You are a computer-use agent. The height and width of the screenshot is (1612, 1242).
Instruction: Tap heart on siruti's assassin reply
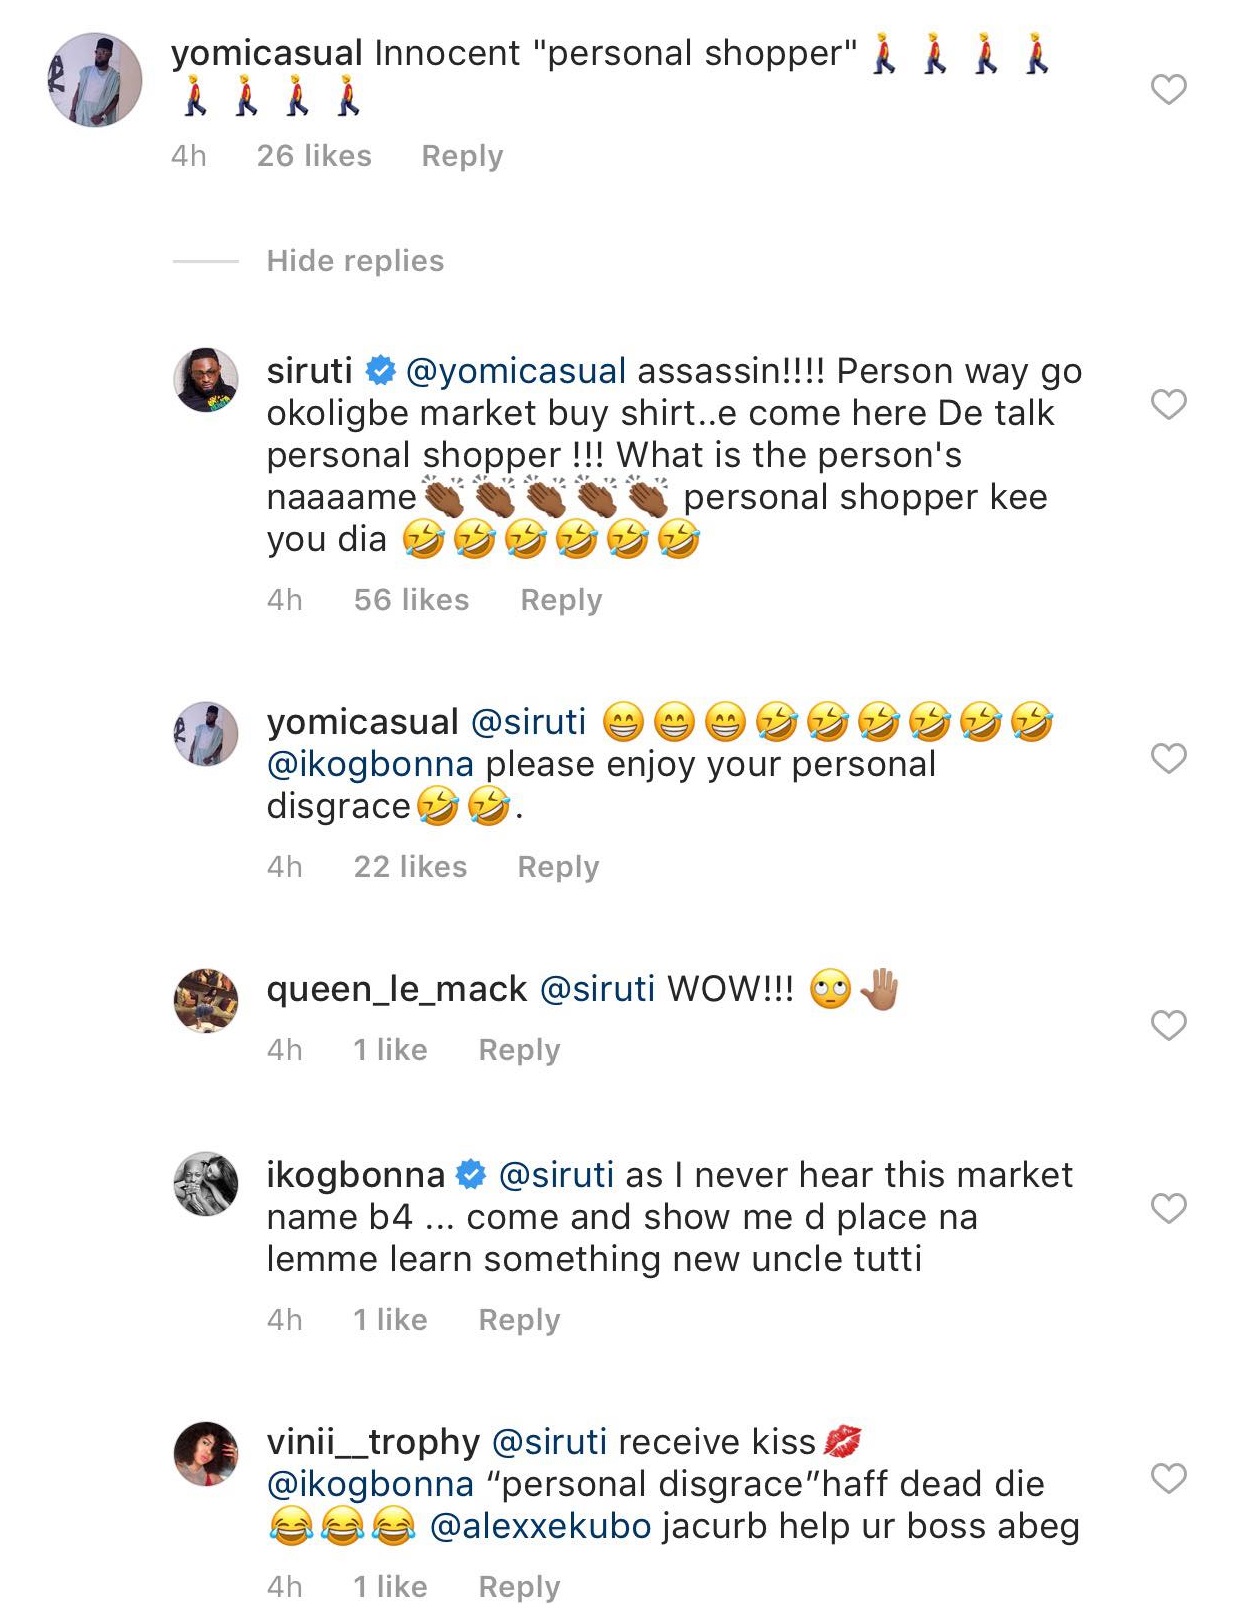[1168, 404]
